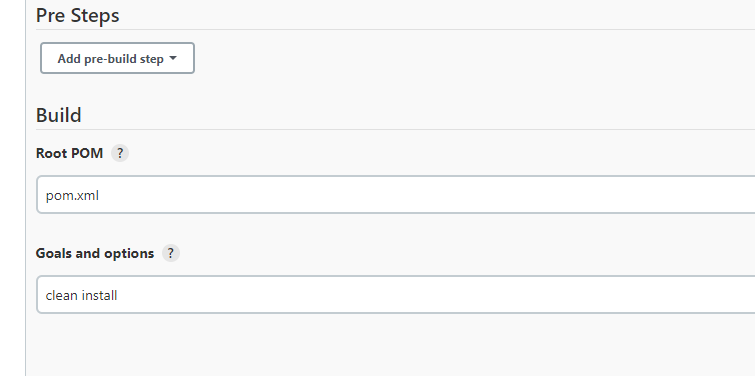Open help for Root POM
The image size is (755, 376).
pyautogui.click(x=120, y=153)
